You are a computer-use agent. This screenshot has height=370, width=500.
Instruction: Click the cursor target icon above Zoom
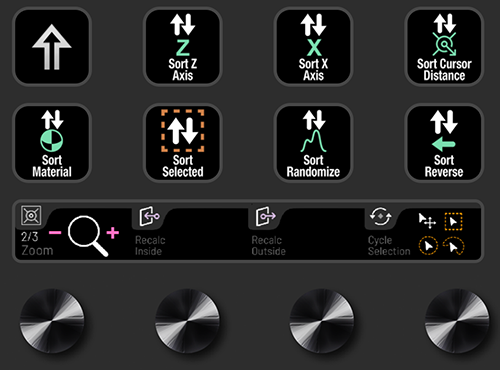[31, 215]
